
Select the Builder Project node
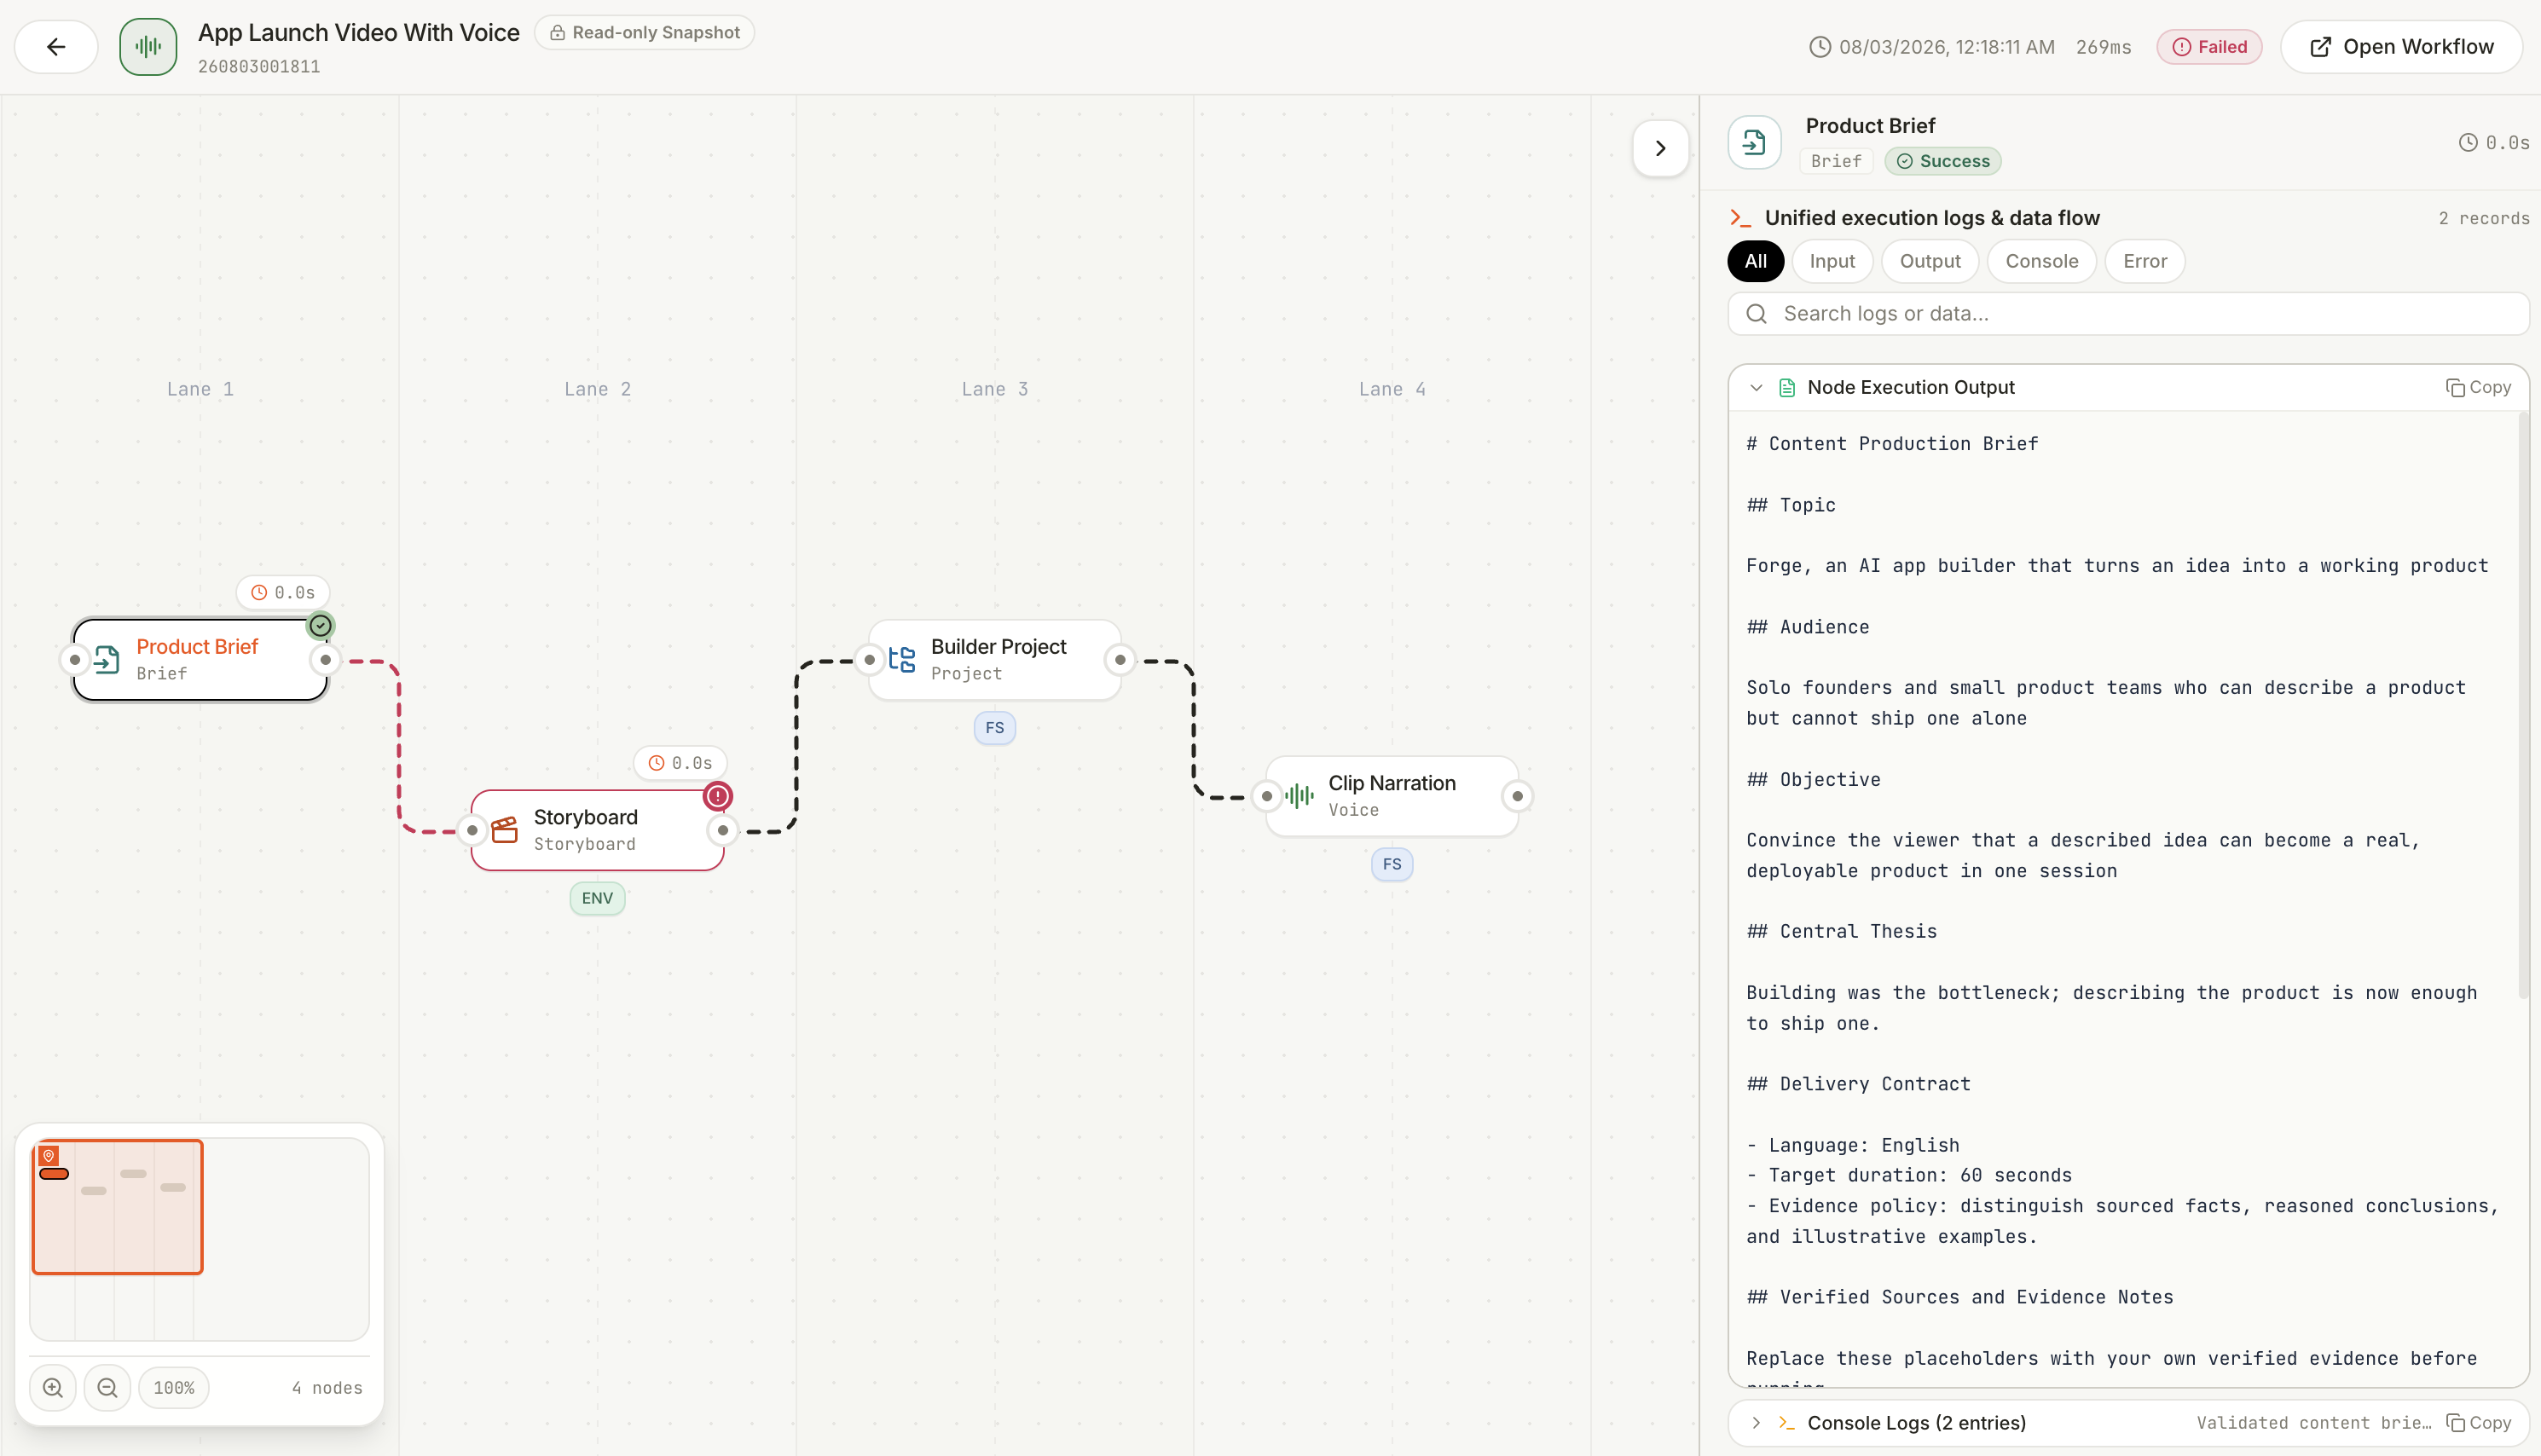coord(995,659)
